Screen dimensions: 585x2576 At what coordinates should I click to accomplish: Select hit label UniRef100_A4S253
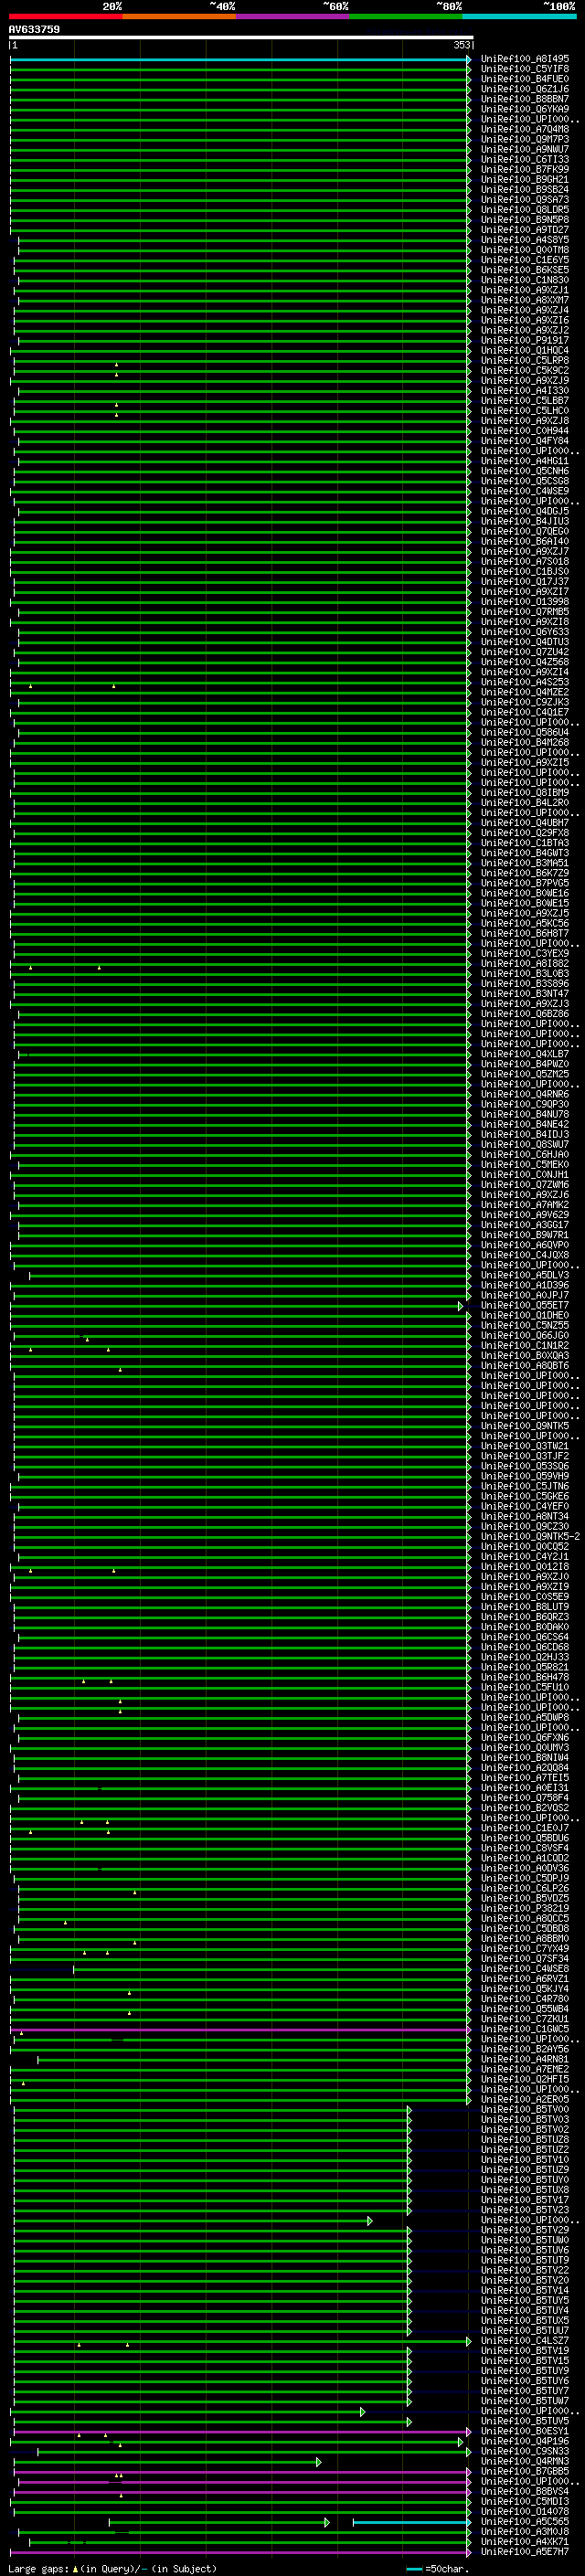[525, 682]
